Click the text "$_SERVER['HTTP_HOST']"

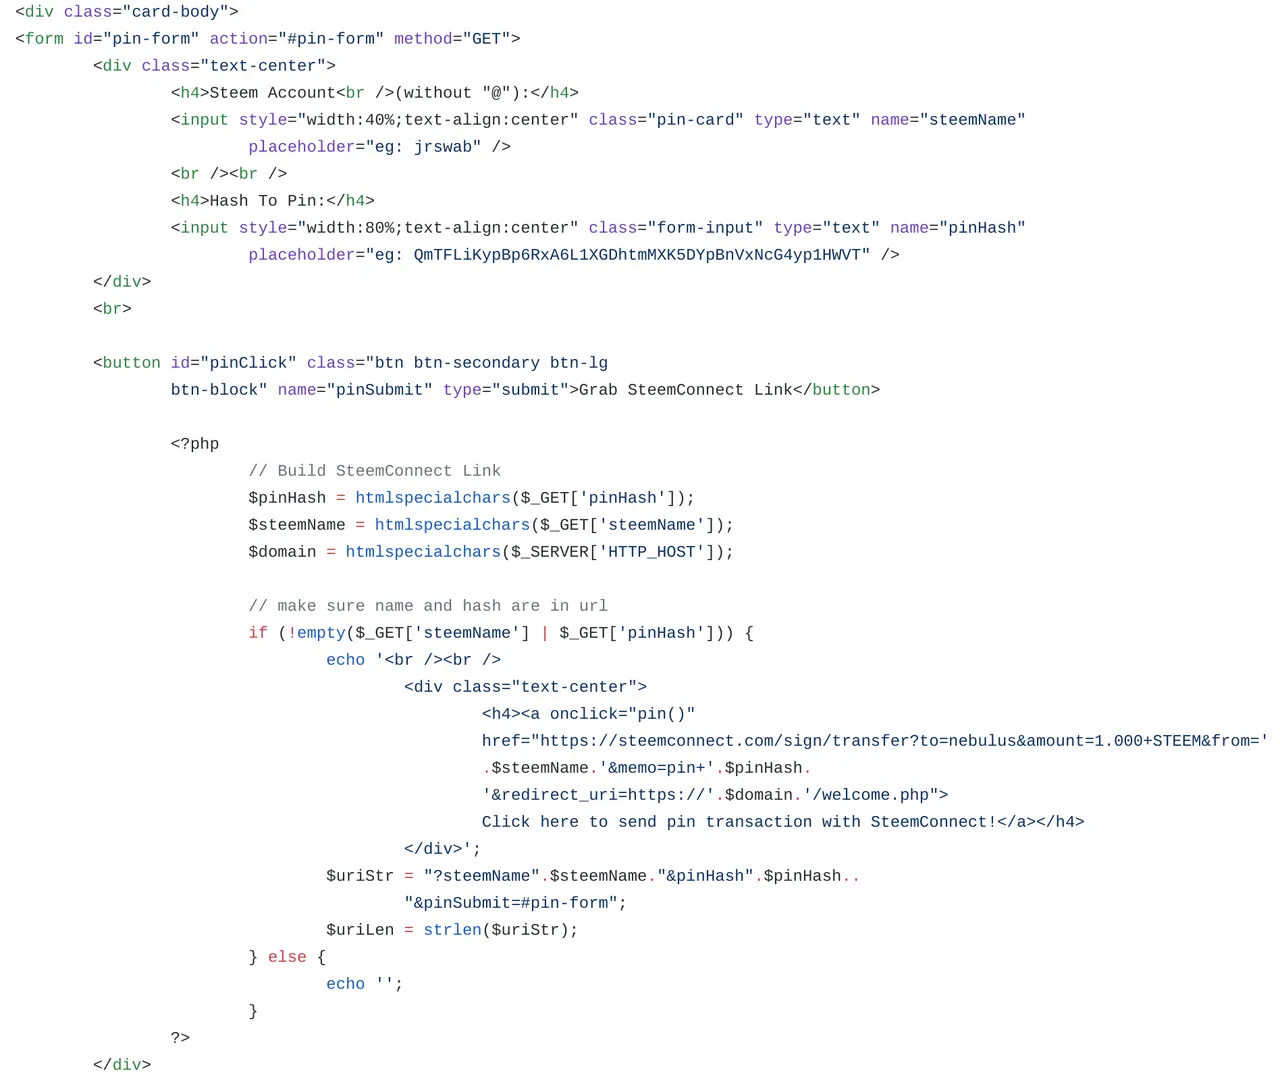(613, 552)
